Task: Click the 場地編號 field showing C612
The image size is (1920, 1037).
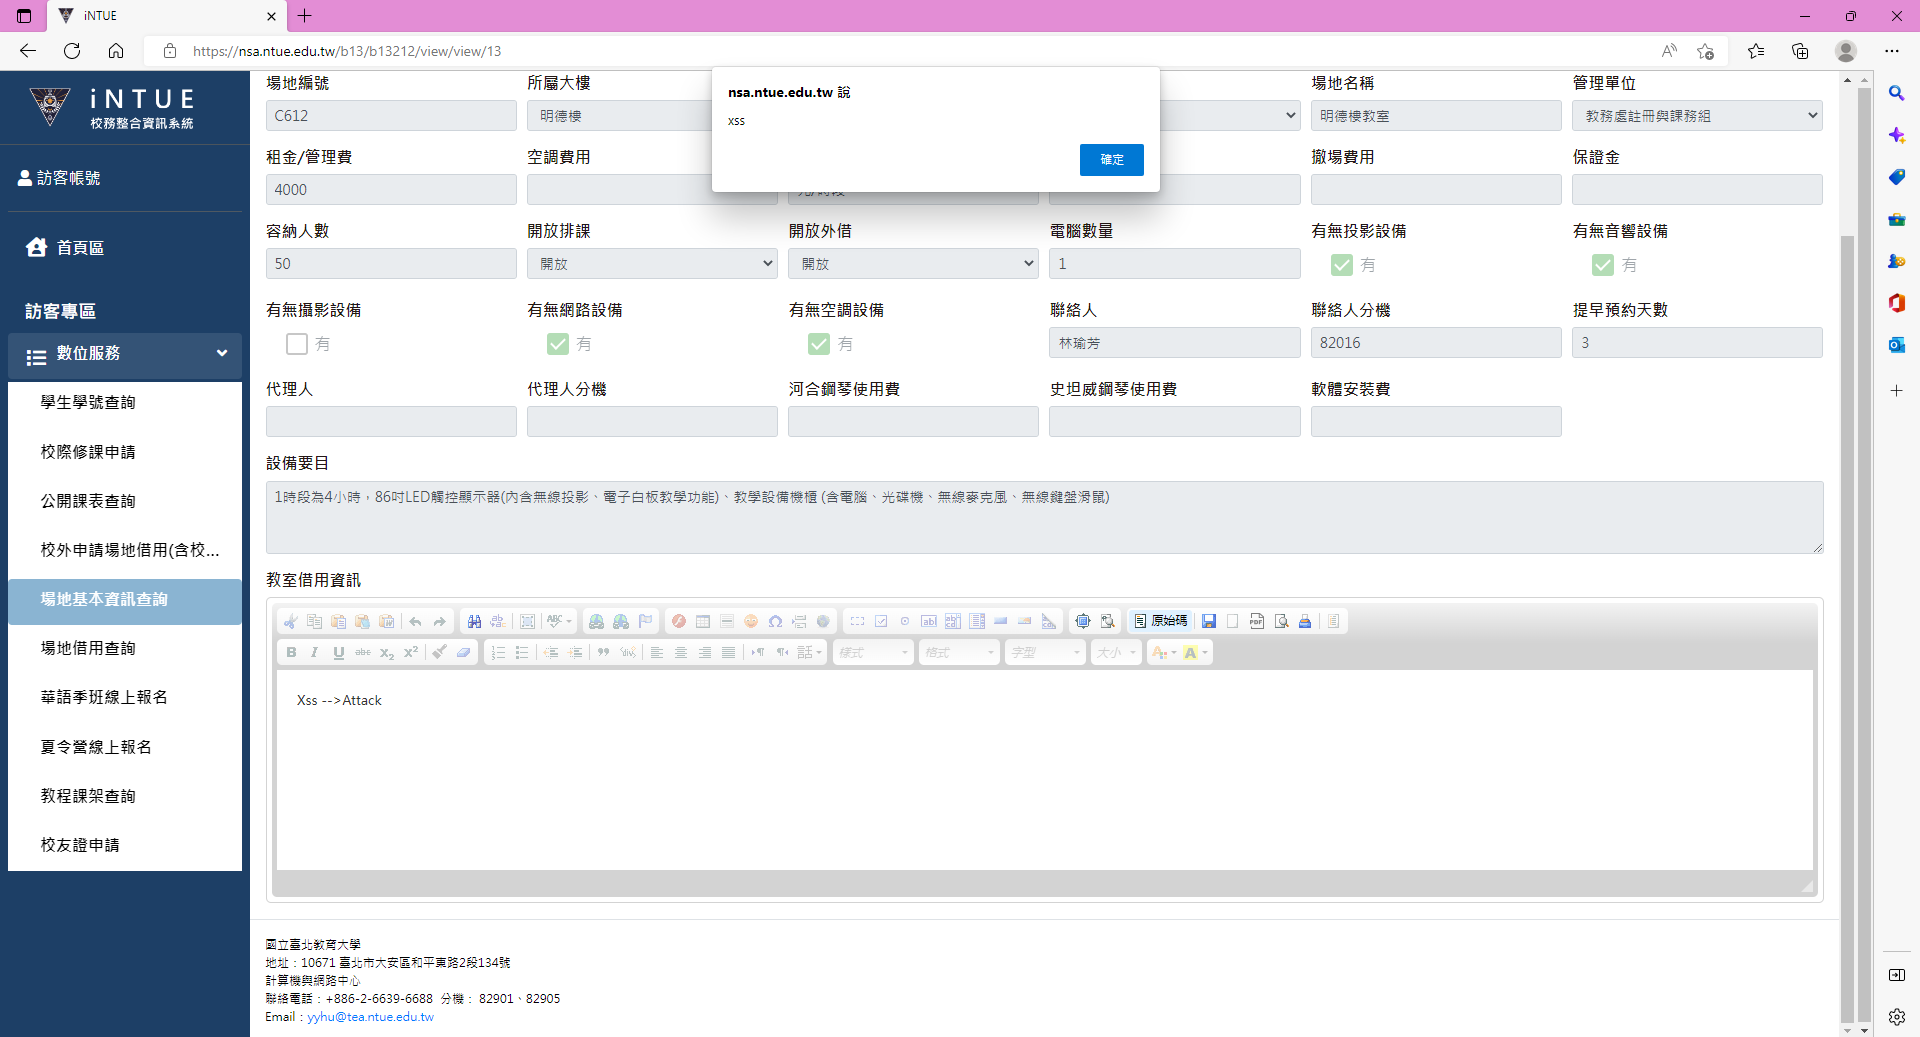Action: pyautogui.click(x=391, y=116)
